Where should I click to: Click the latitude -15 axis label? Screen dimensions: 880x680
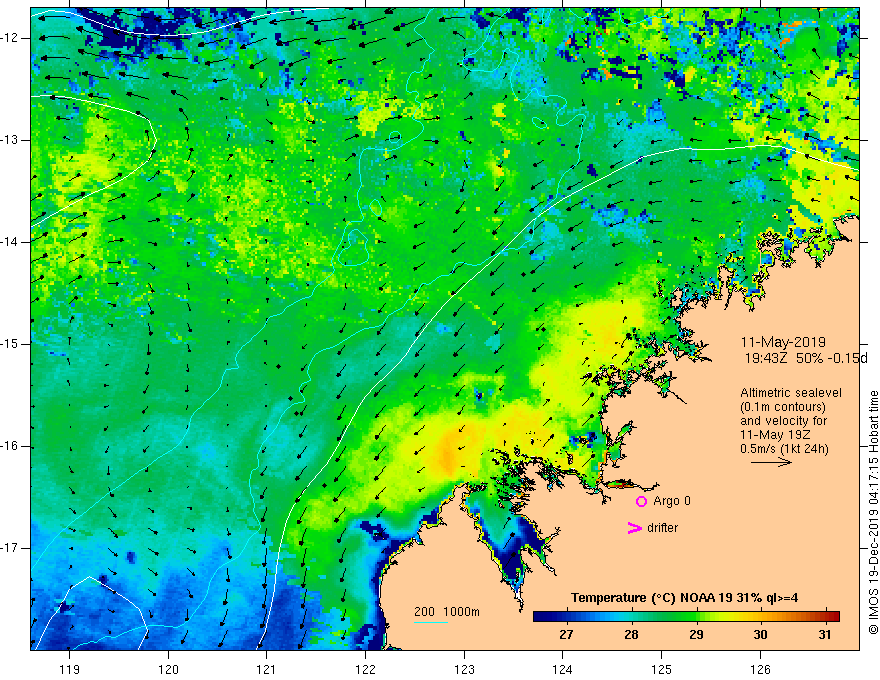(10, 344)
